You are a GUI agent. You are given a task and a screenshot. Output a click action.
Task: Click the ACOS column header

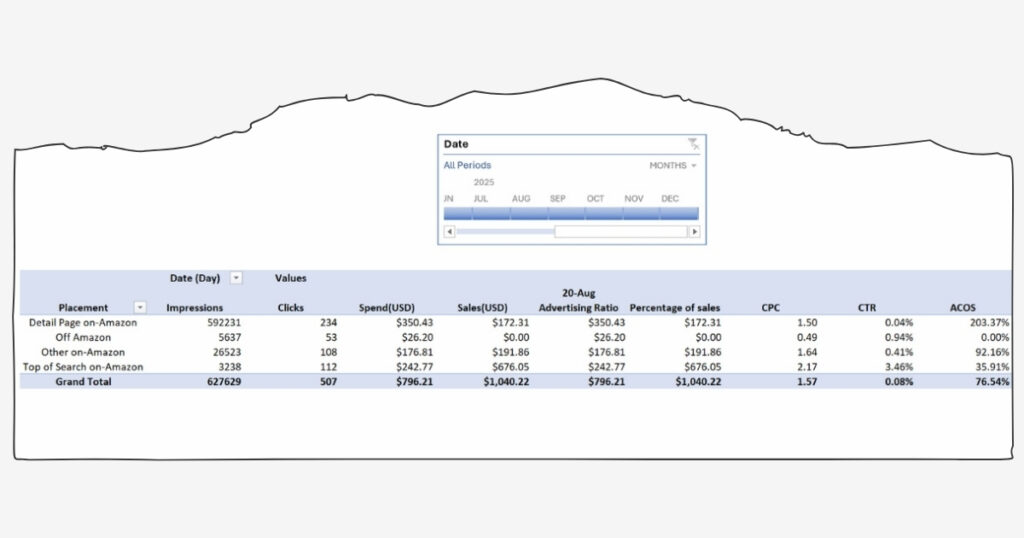pyautogui.click(x=963, y=308)
